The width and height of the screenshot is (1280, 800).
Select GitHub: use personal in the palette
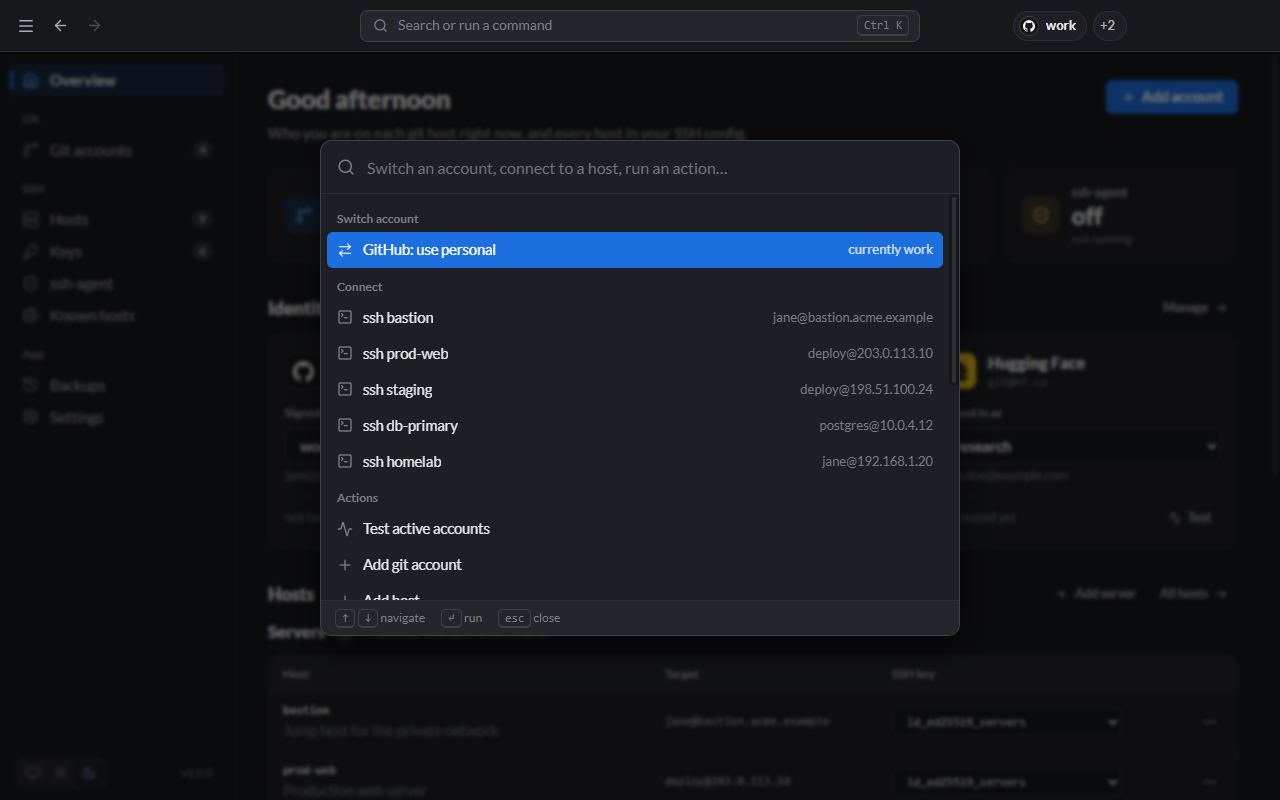click(x=635, y=250)
